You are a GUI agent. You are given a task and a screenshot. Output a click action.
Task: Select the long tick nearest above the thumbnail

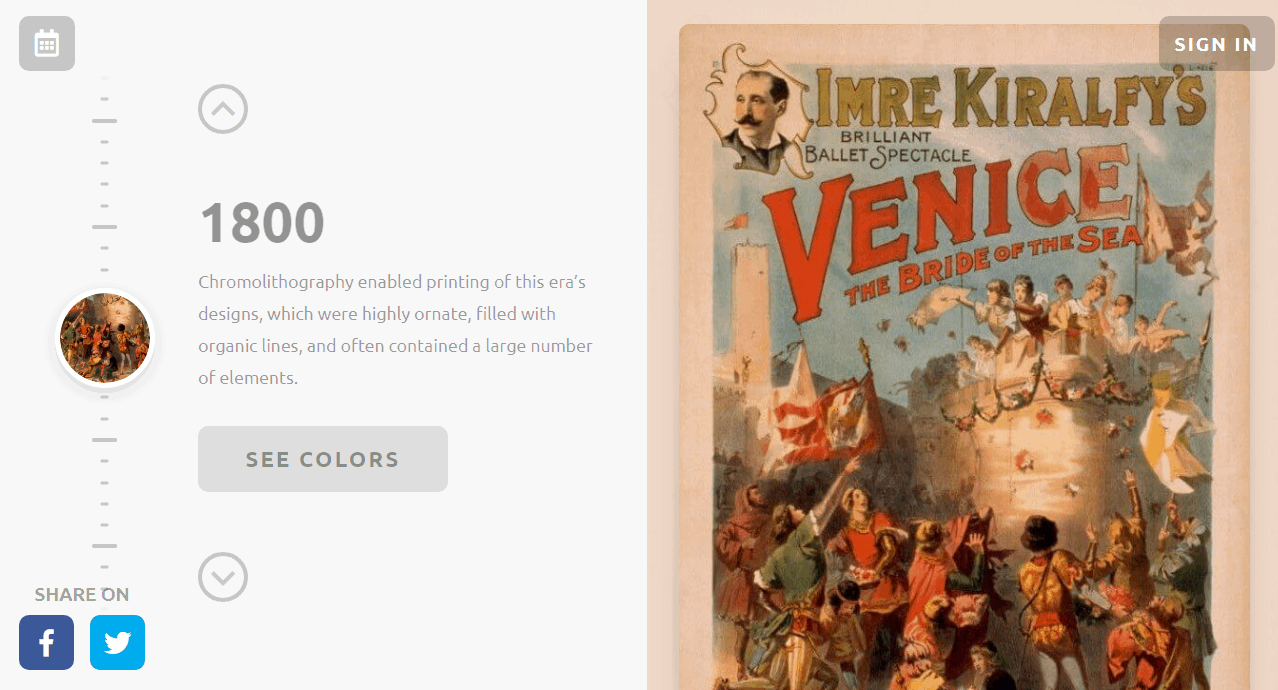pyautogui.click(x=105, y=227)
